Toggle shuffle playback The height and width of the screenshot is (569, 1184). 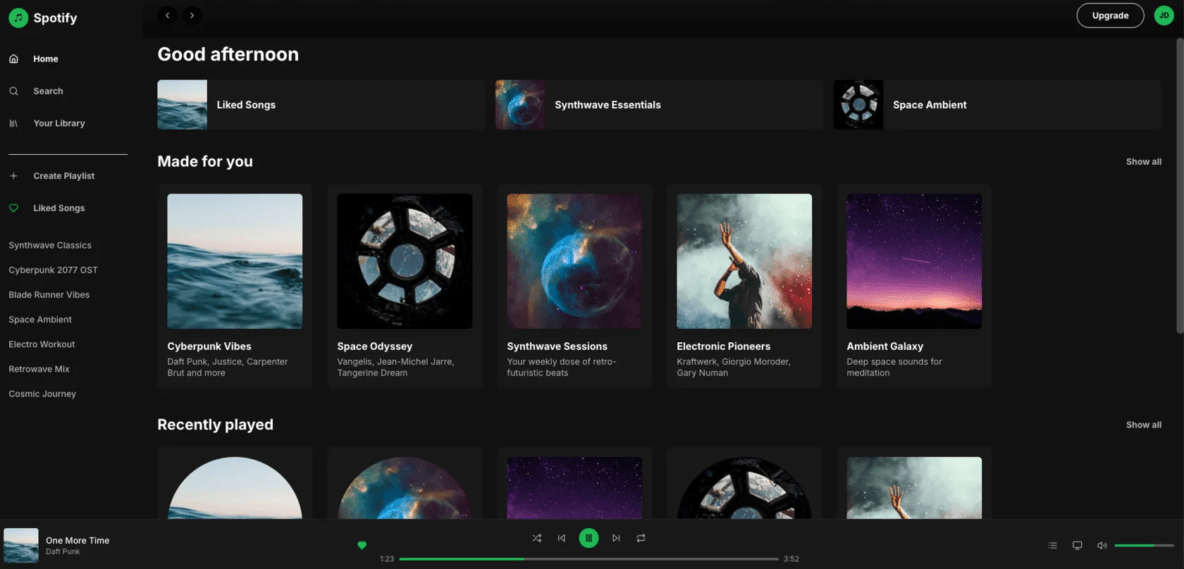[536, 538]
